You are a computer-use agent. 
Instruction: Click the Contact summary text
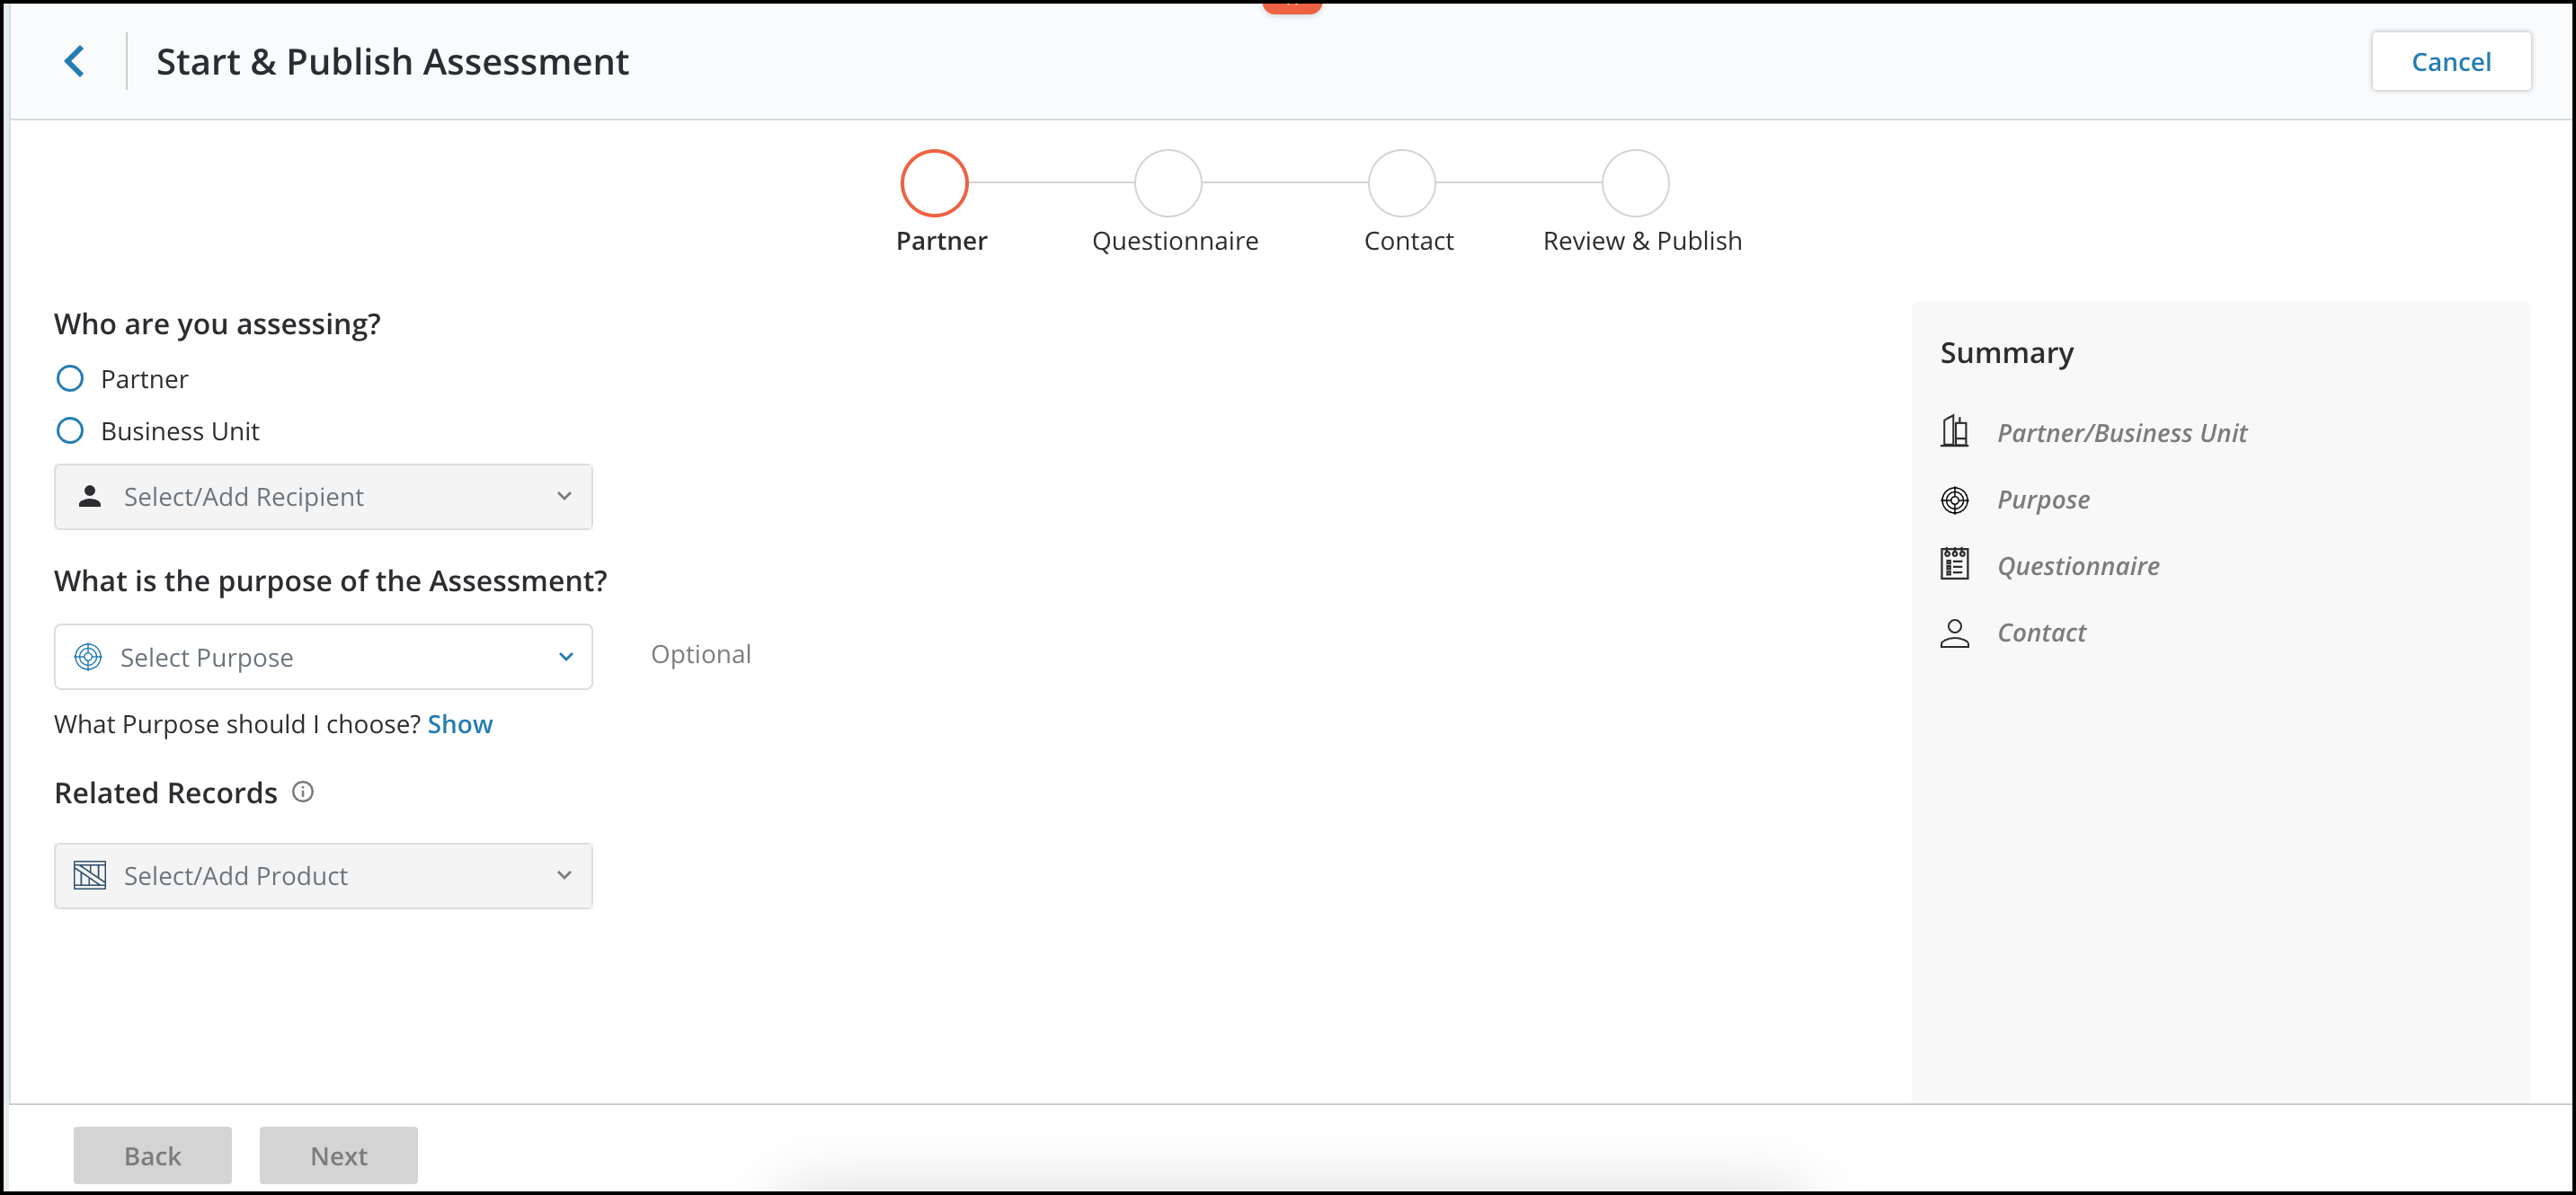(2041, 633)
